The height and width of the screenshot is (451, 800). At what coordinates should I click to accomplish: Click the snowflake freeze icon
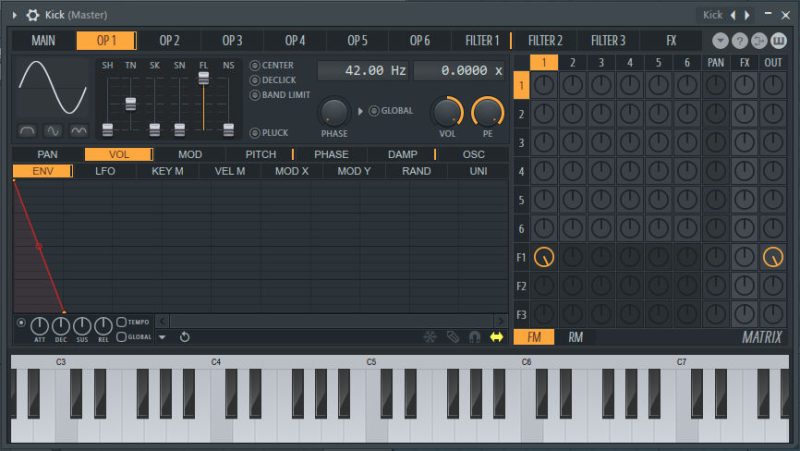tap(430, 337)
